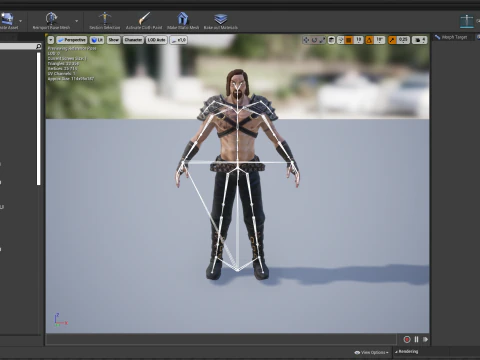Pause the preview animation

click(416, 339)
